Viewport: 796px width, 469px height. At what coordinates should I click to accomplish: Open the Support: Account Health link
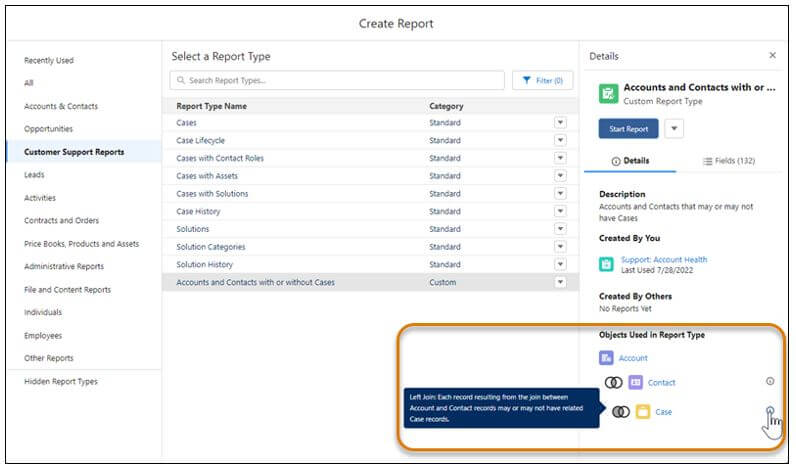coord(665,259)
